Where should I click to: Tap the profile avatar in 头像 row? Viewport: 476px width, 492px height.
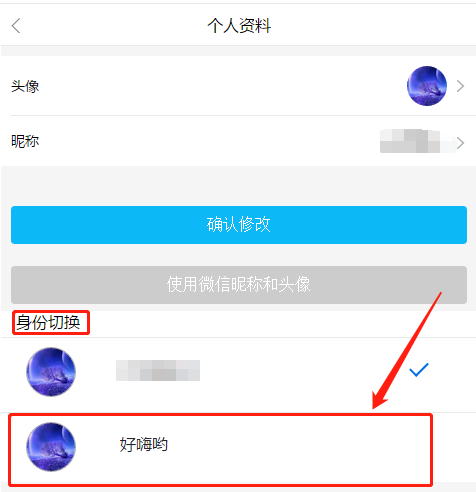click(427, 86)
